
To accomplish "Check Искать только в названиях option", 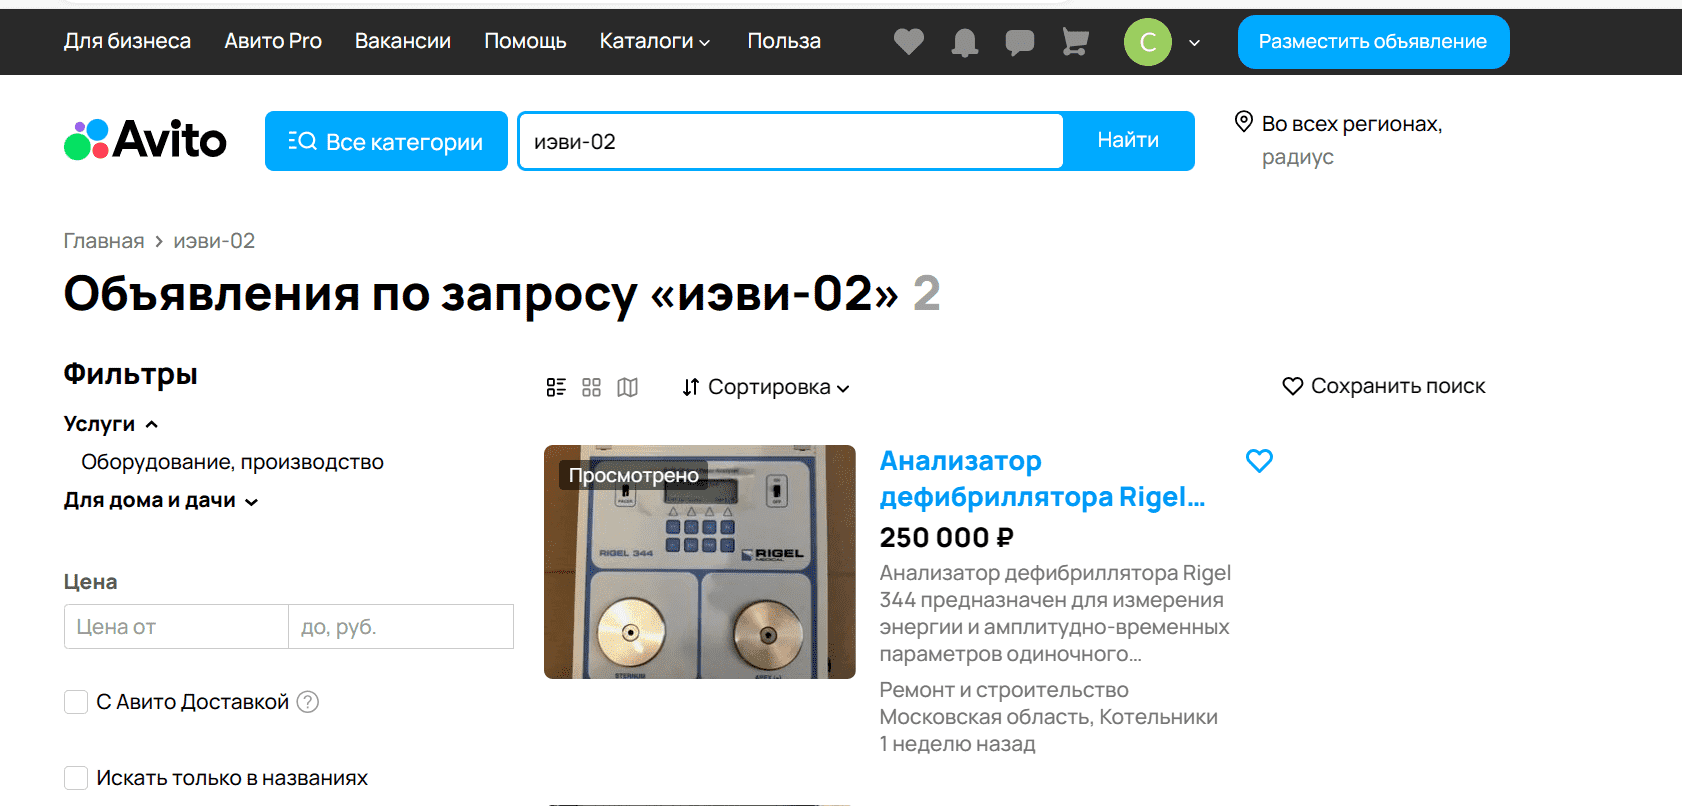I will [x=76, y=778].
